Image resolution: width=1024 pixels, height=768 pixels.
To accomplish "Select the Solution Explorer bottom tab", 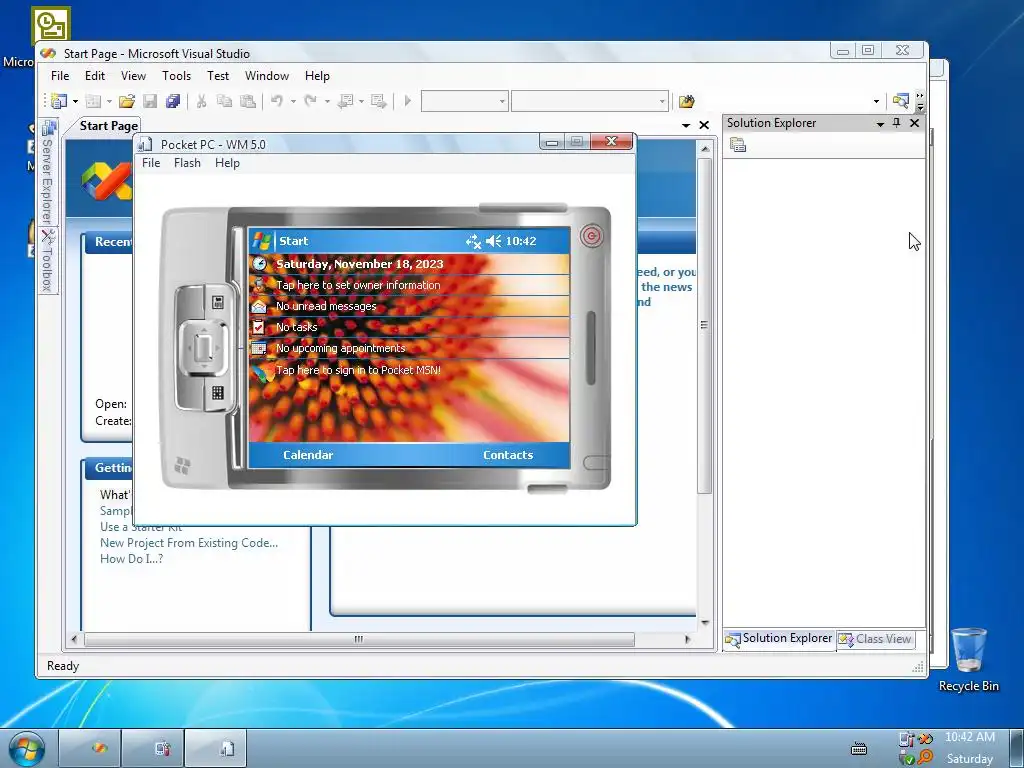I will tap(779, 638).
